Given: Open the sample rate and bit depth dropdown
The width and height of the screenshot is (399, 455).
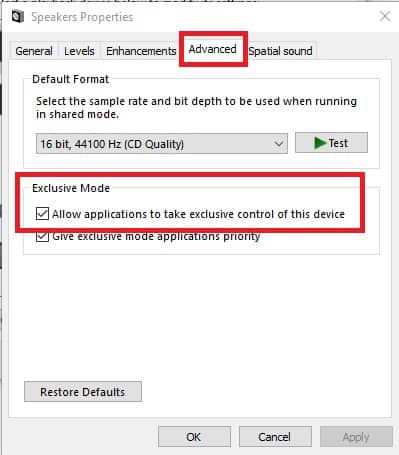Looking at the screenshot, I should pyautogui.click(x=162, y=144).
